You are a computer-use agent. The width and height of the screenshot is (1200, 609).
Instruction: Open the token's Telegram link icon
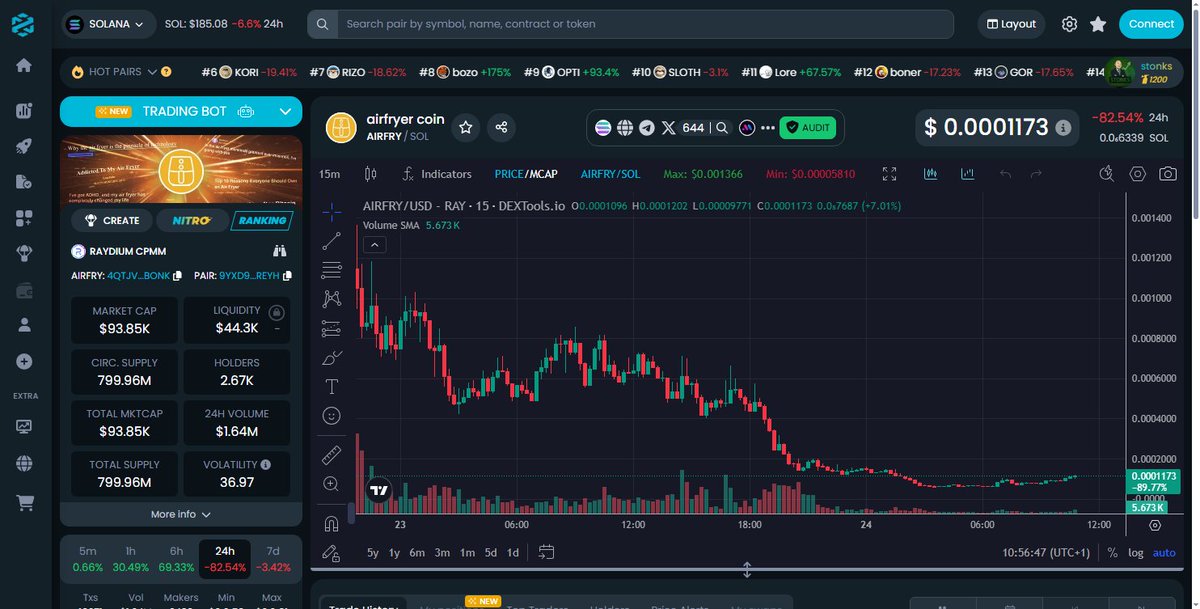tap(646, 128)
